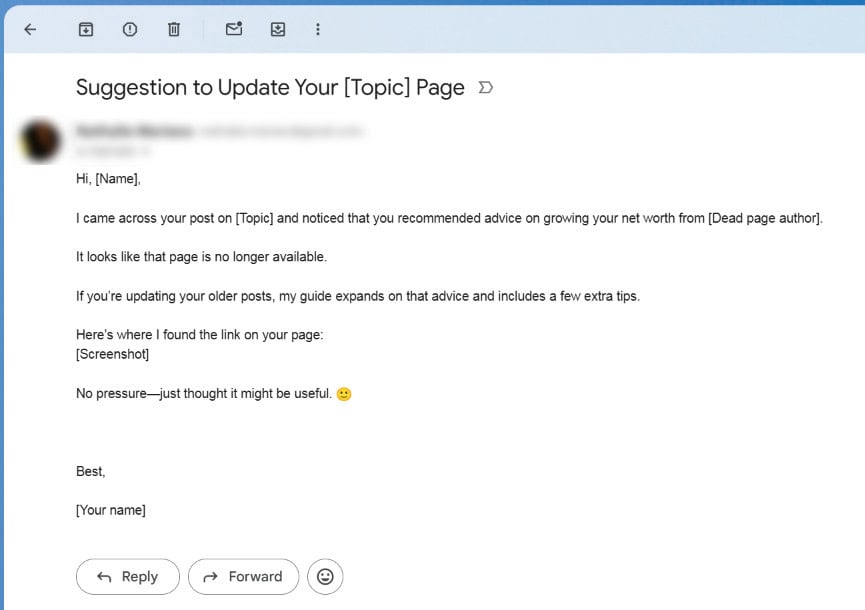Click the smiley emoji in the body
Viewport: 865px width, 610px height.
(x=344, y=394)
